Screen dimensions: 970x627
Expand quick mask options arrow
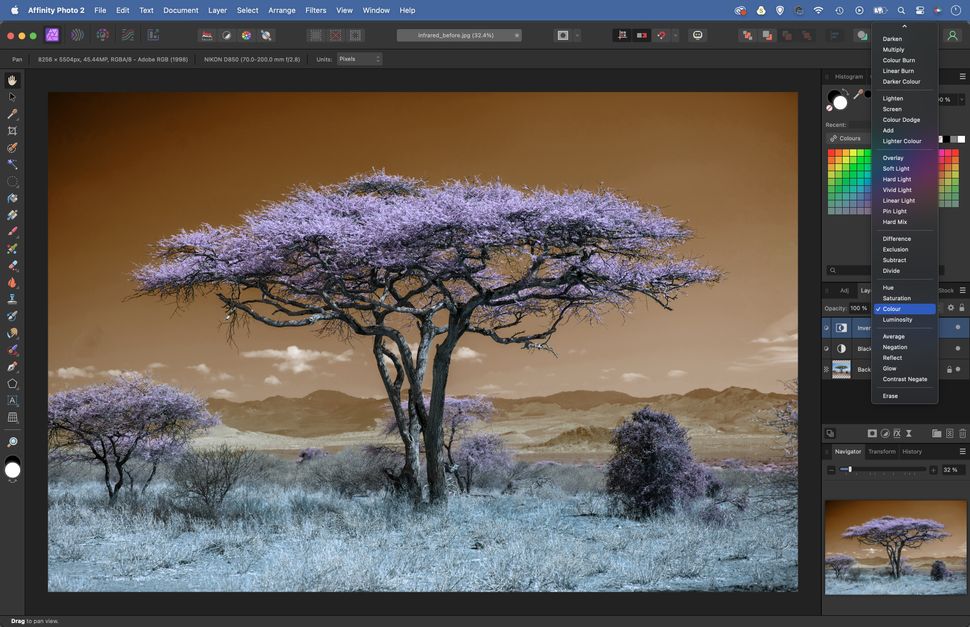pos(577,35)
